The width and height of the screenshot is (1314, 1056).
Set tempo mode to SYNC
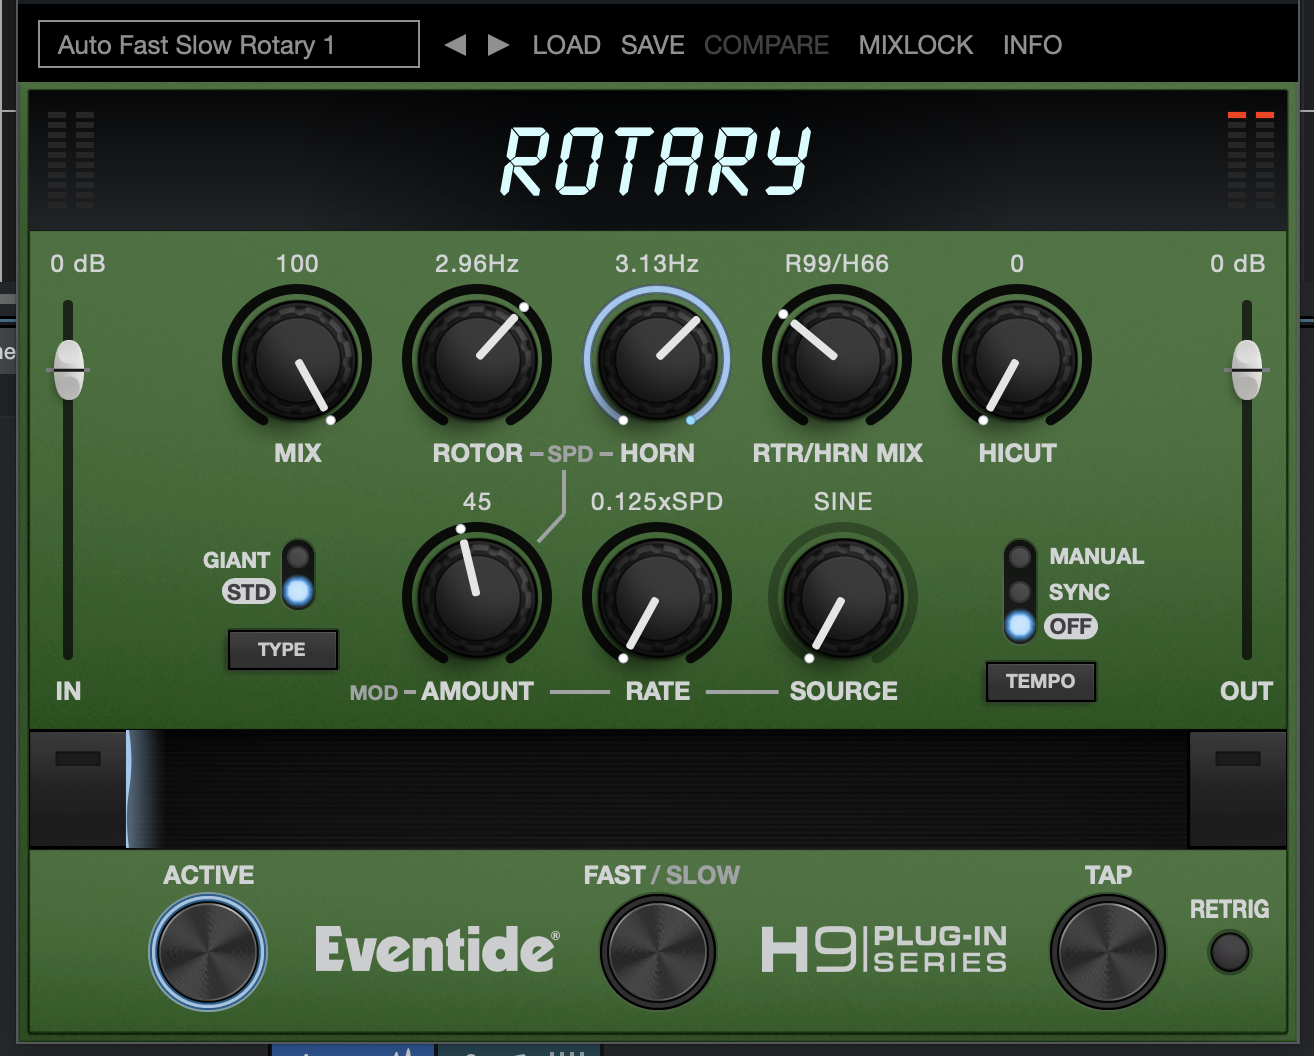pyautogui.click(x=1020, y=592)
